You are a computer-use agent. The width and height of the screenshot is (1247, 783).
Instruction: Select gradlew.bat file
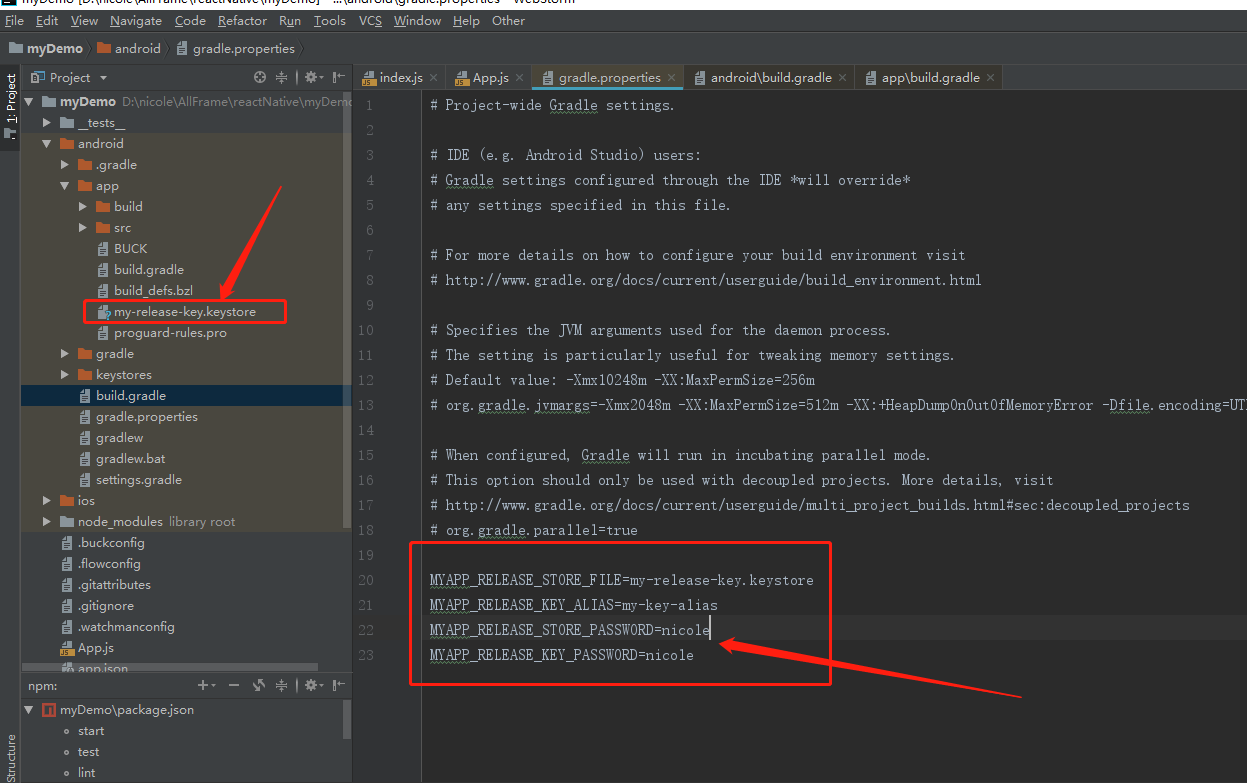coord(133,459)
